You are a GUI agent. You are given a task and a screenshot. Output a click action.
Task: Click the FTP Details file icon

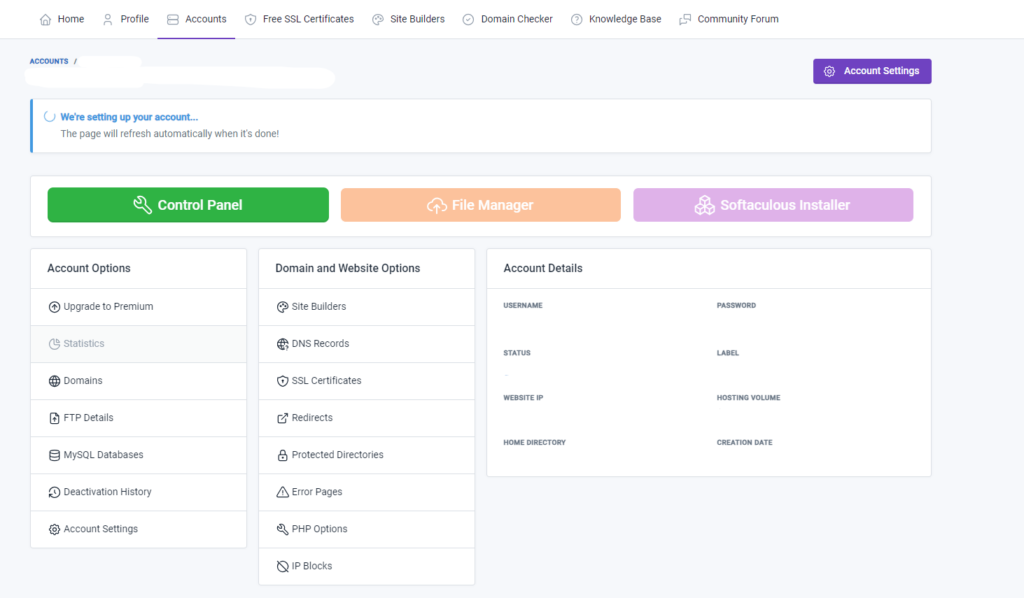coord(54,418)
